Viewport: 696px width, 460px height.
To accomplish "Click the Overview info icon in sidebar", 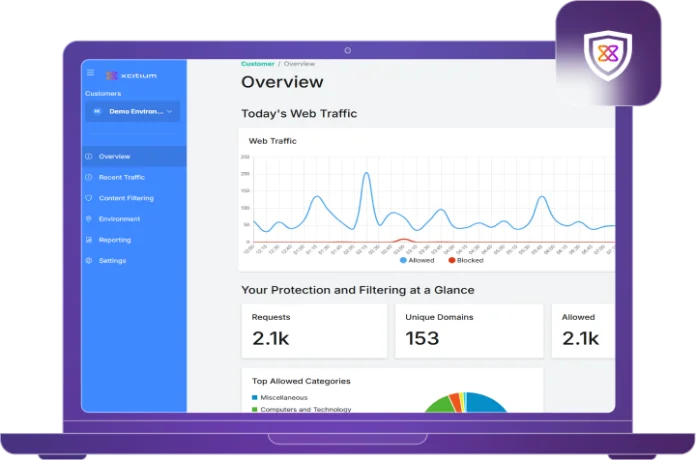I will pyautogui.click(x=89, y=157).
